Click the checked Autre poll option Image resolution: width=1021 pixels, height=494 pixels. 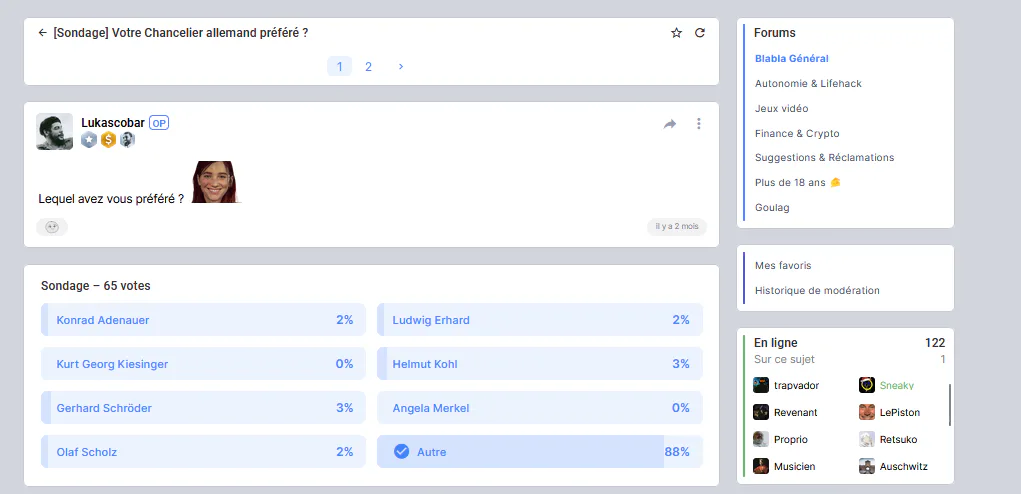[x=540, y=452]
